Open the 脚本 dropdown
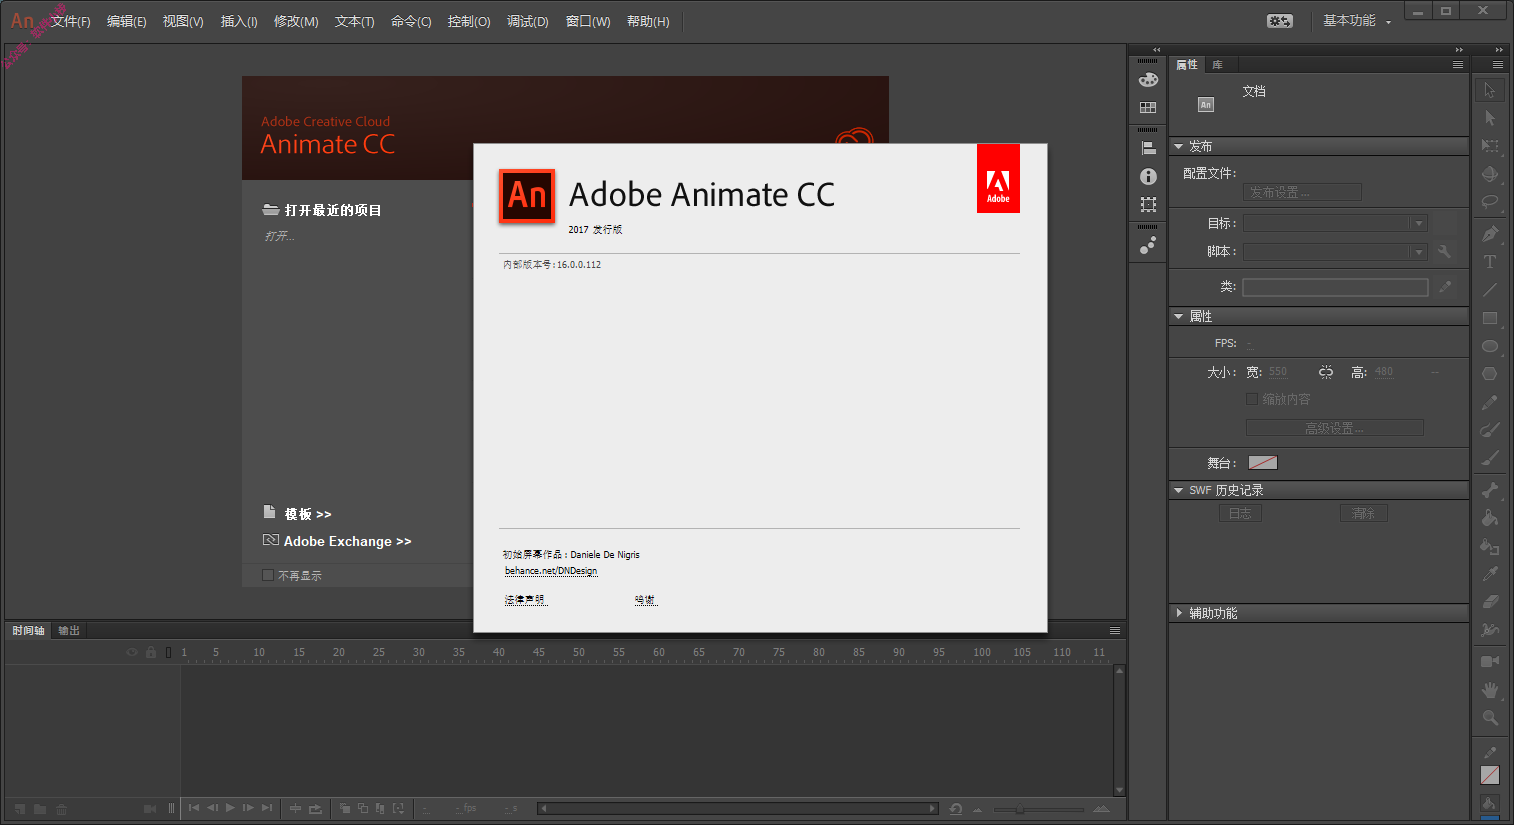This screenshot has height=825, width=1514. [1335, 252]
